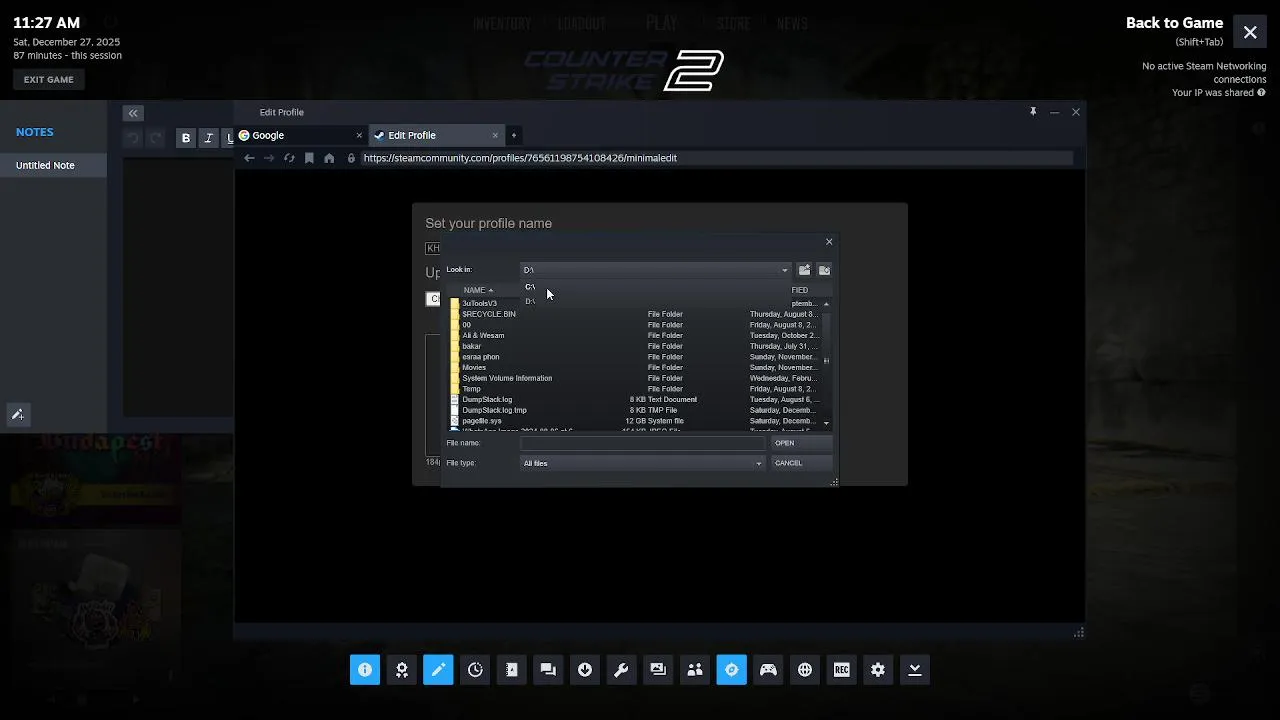Open the downloads arrow icon

point(585,670)
